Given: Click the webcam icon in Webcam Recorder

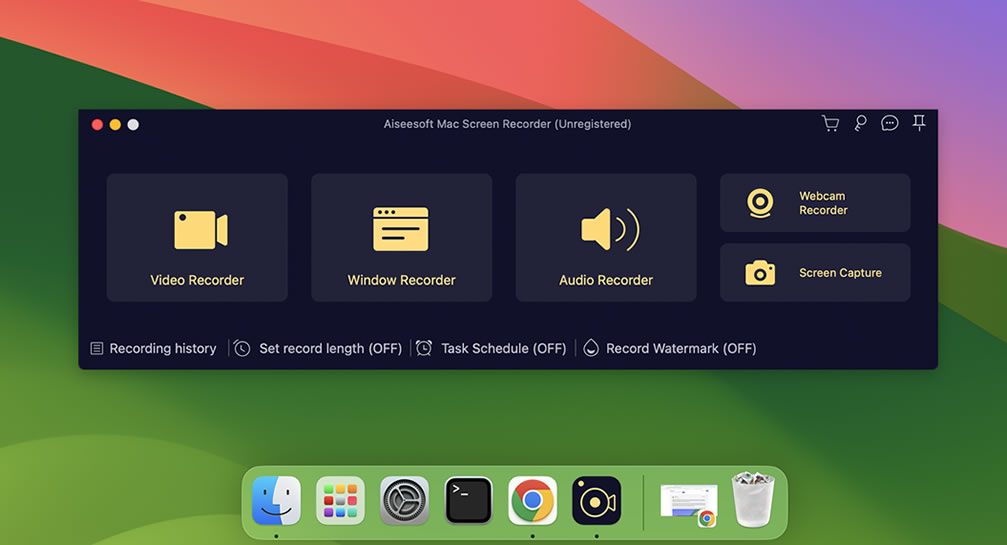Looking at the screenshot, I should 760,203.
